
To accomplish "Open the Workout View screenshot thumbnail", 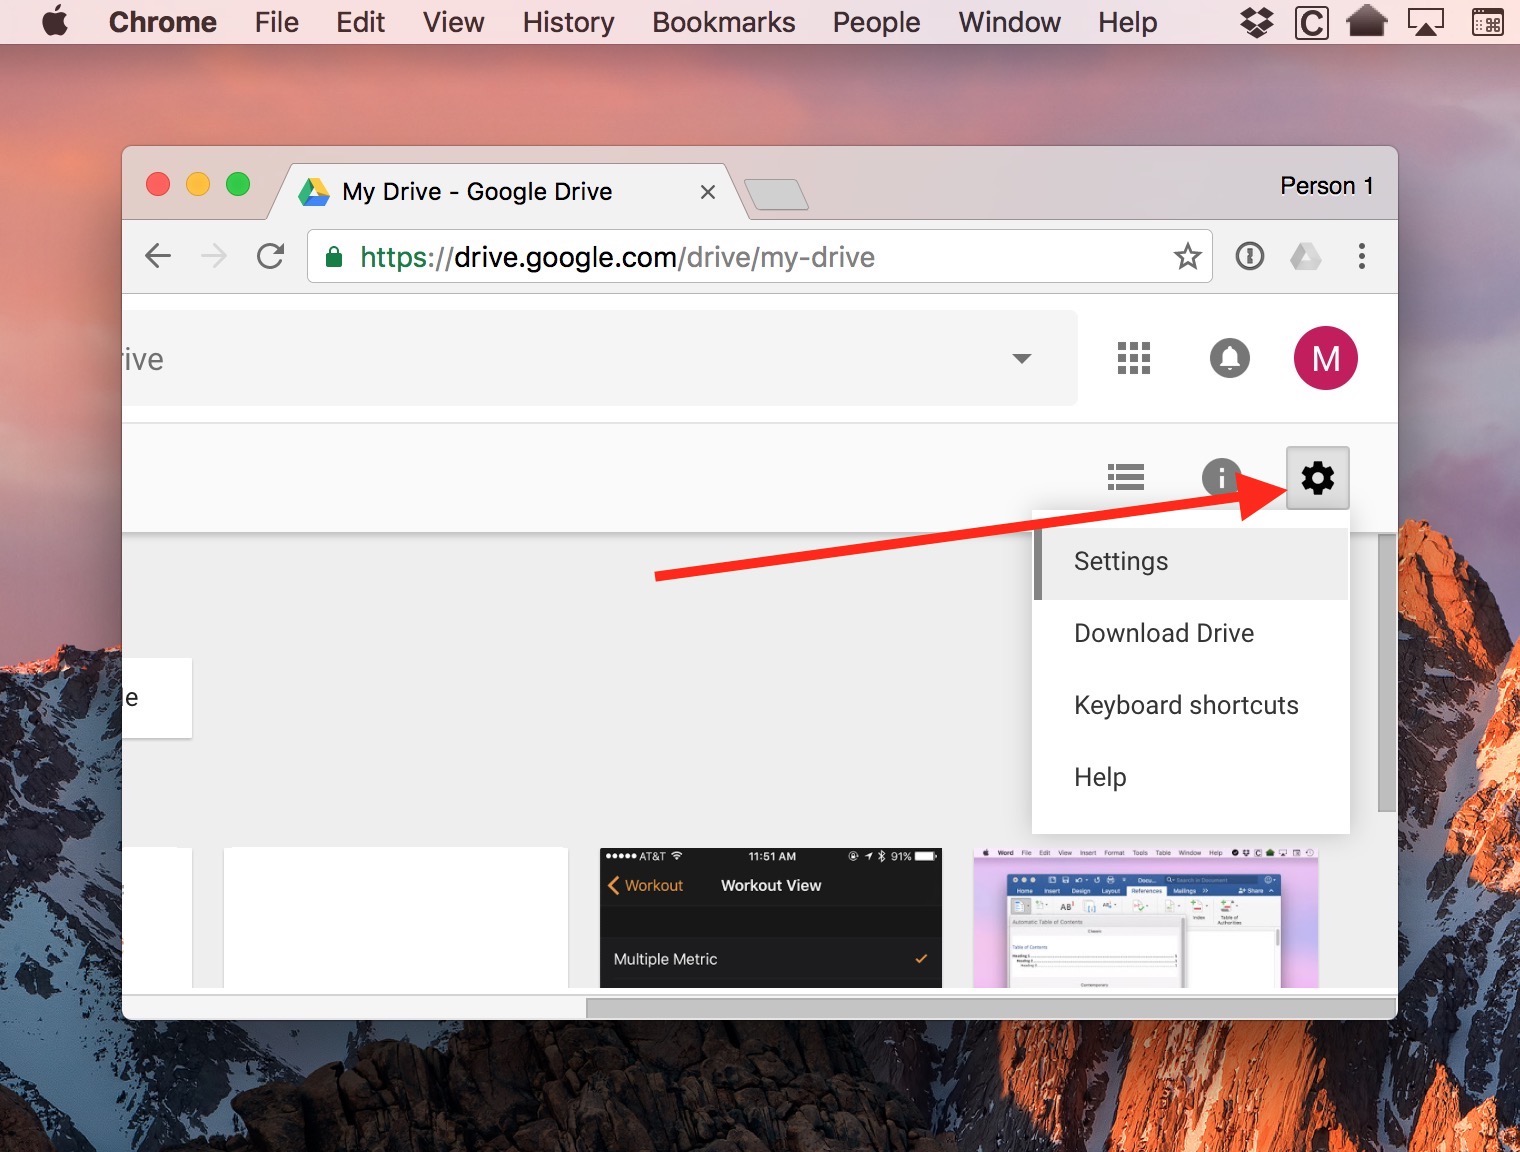I will tap(771, 918).
